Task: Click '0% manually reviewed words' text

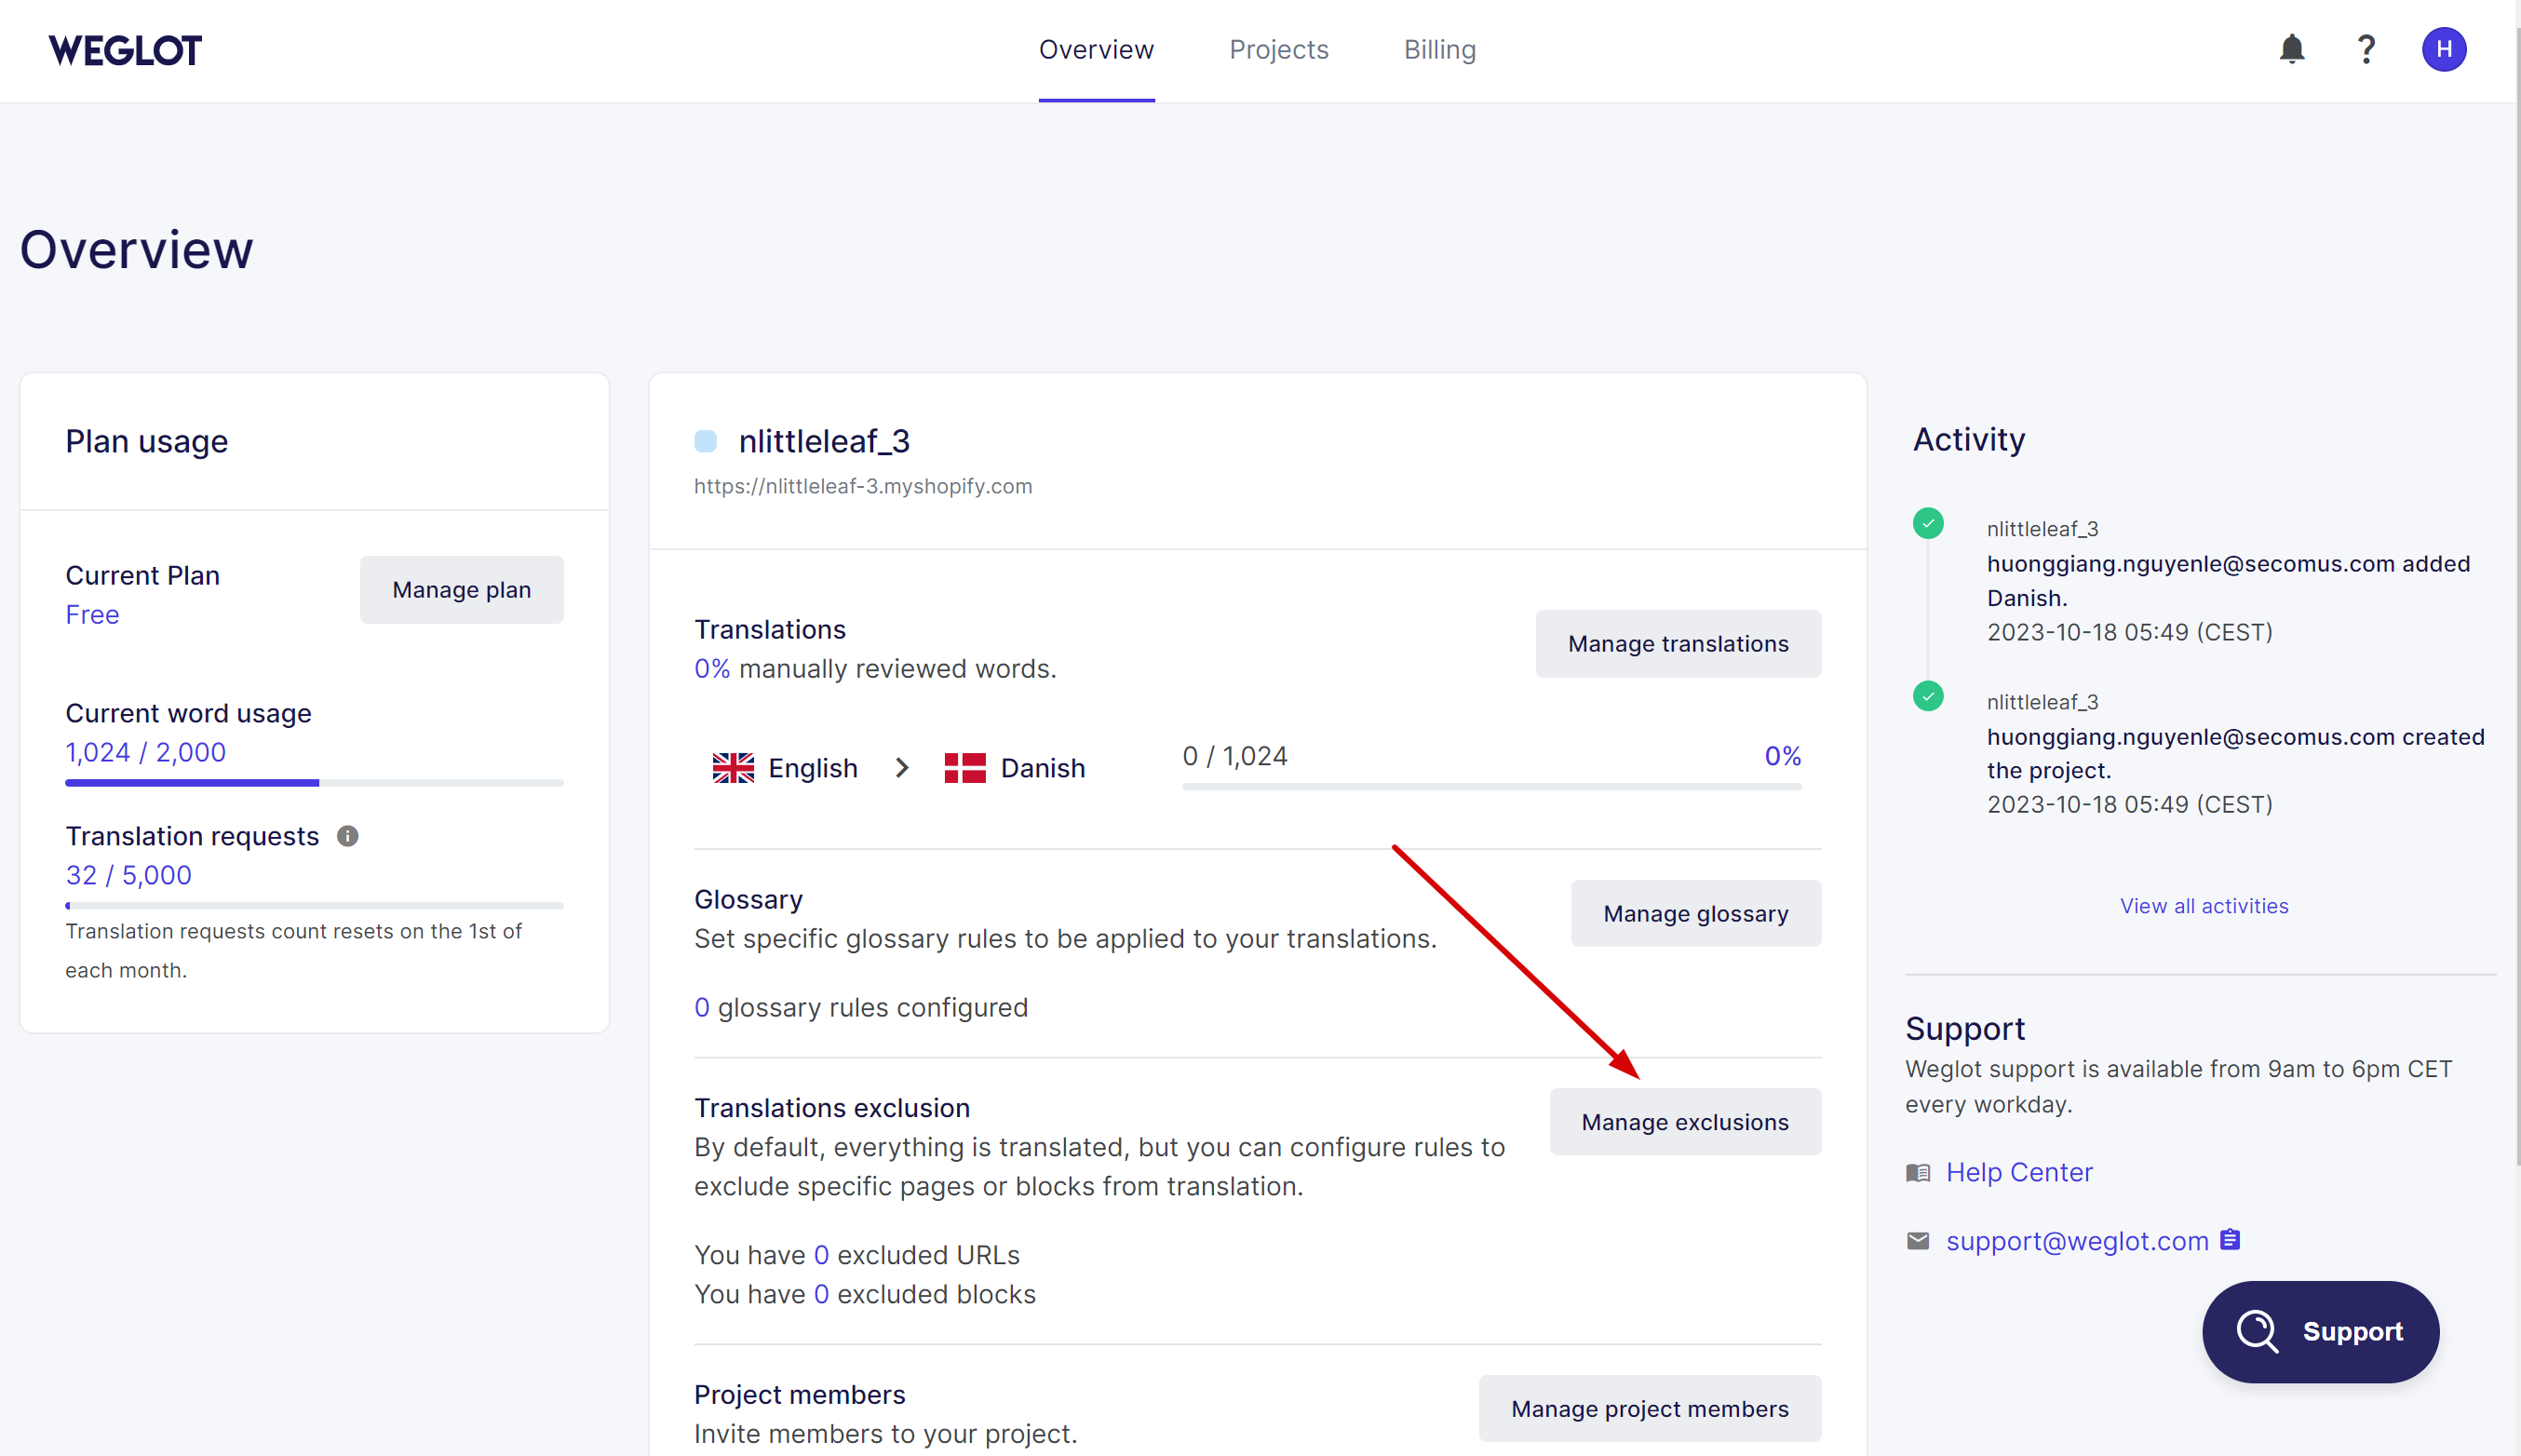Action: tap(874, 669)
